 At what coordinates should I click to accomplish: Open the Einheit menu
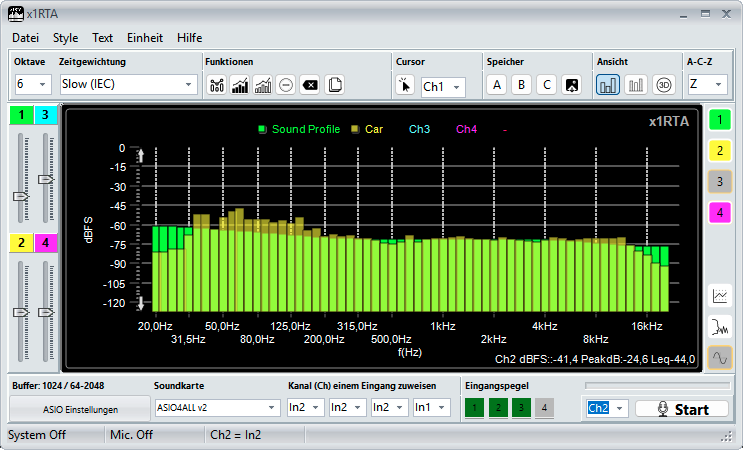point(145,38)
